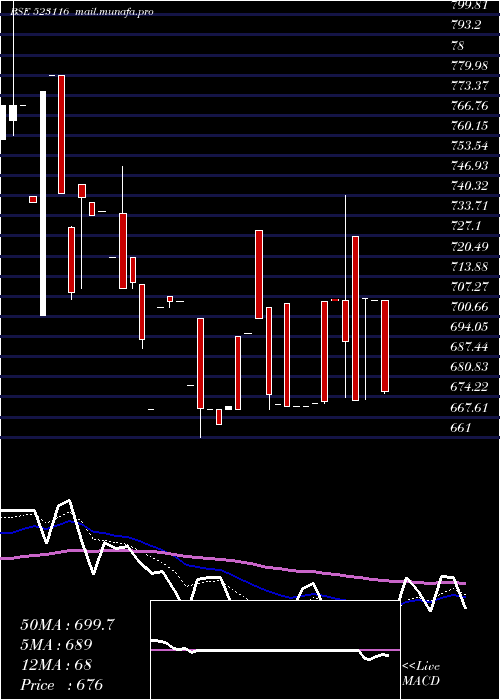Click the 779.98 price level label

point(471,66)
